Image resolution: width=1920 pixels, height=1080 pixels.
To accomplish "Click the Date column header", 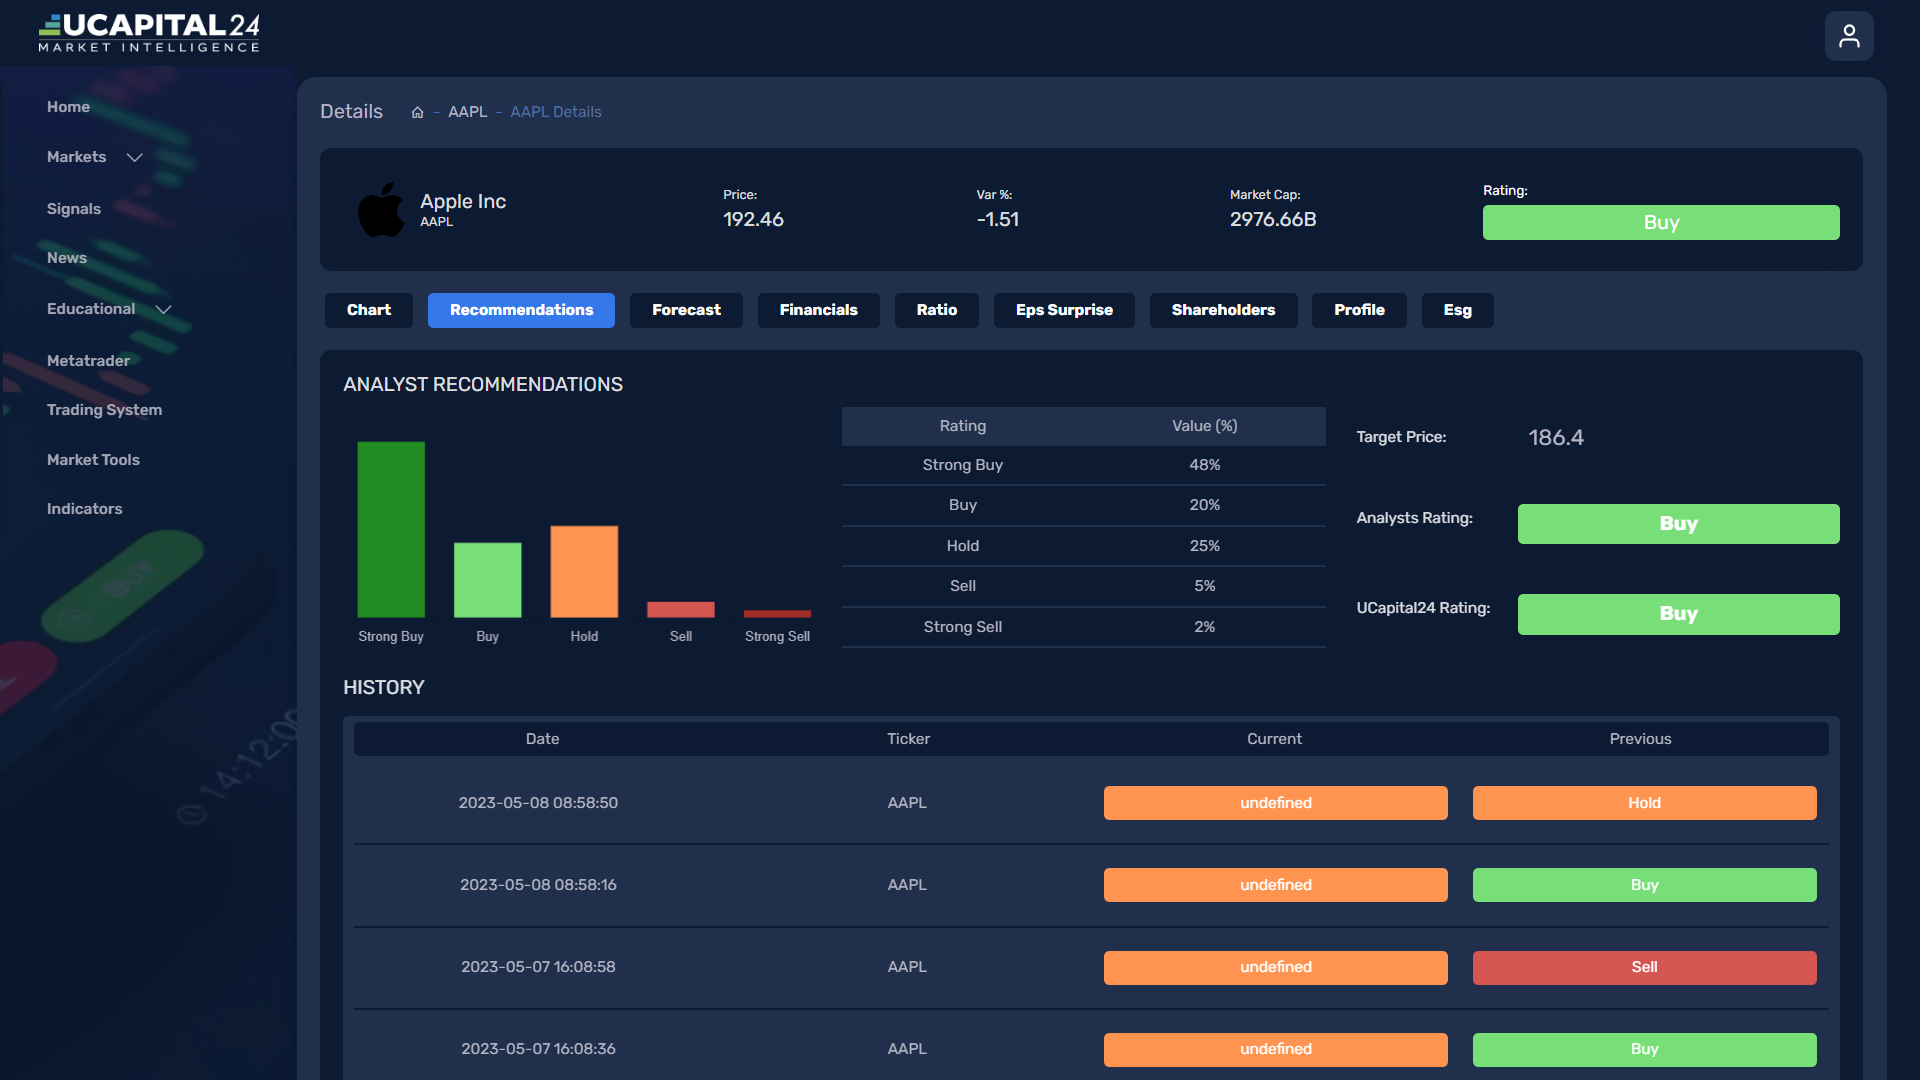I will (x=543, y=739).
